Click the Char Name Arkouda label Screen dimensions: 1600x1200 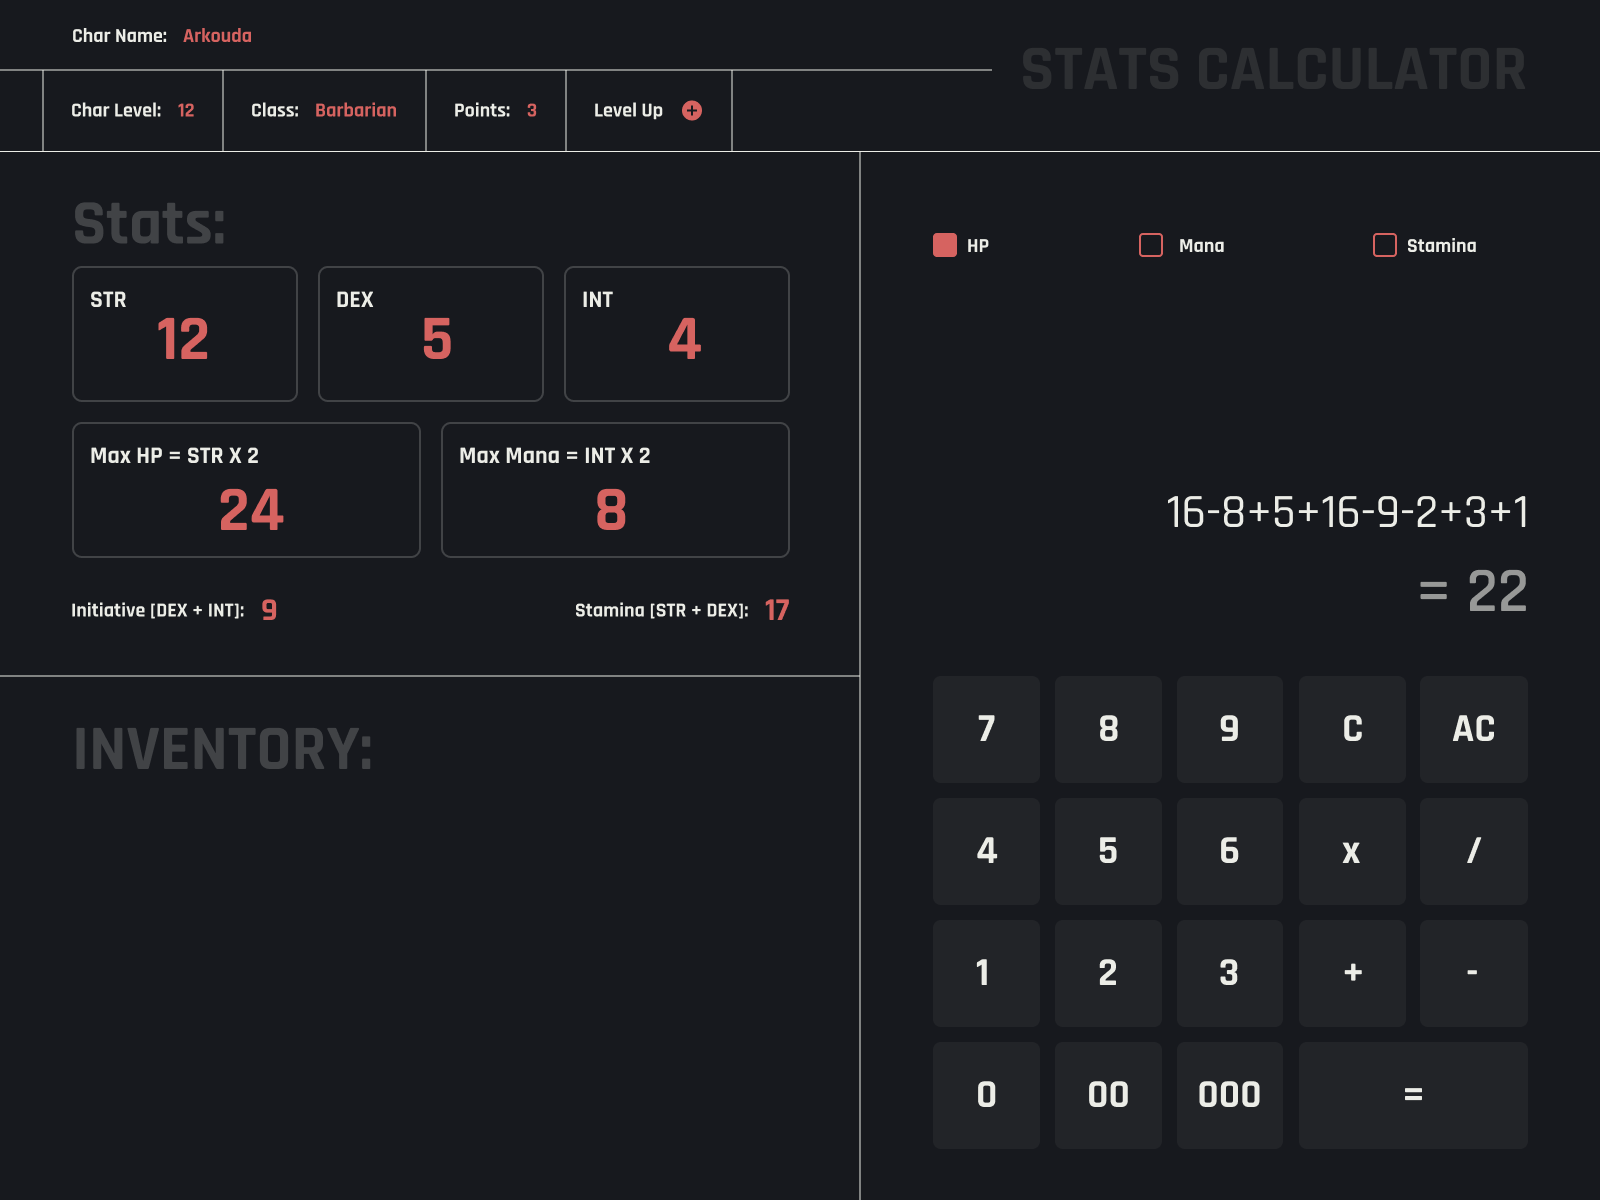(216, 36)
